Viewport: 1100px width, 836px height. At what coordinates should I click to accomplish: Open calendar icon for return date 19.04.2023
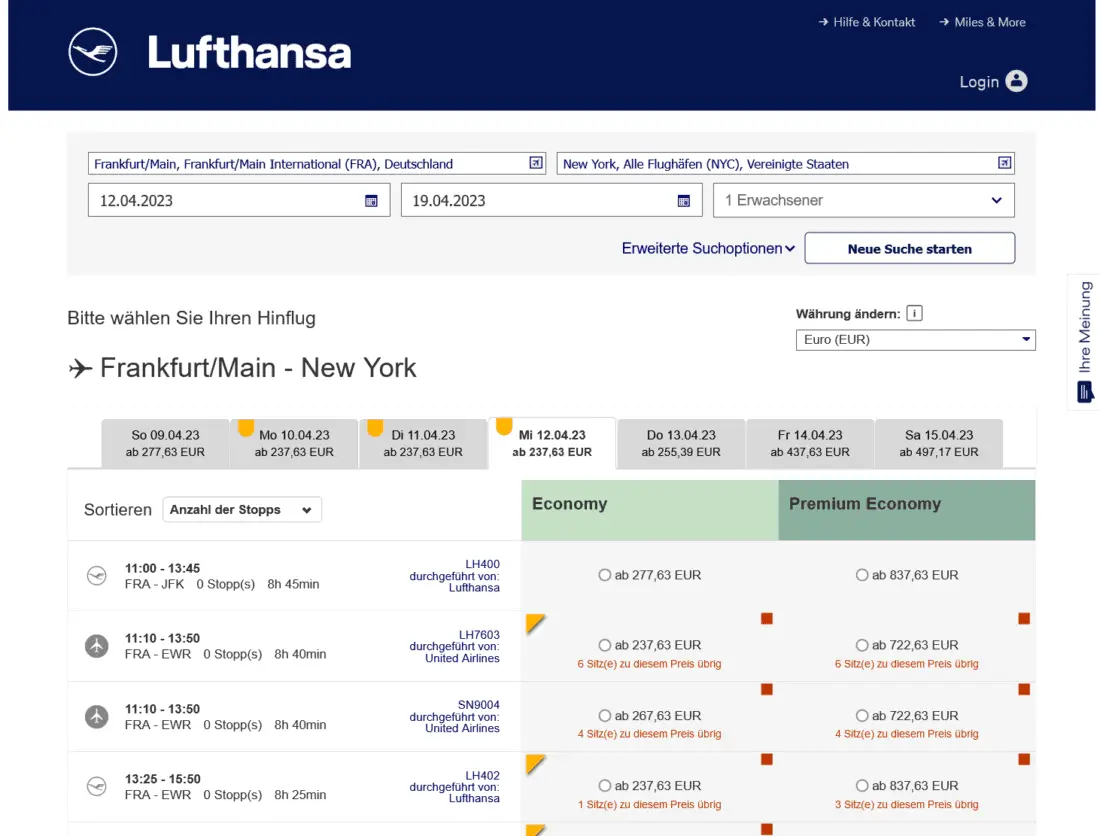pyautogui.click(x=684, y=200)
